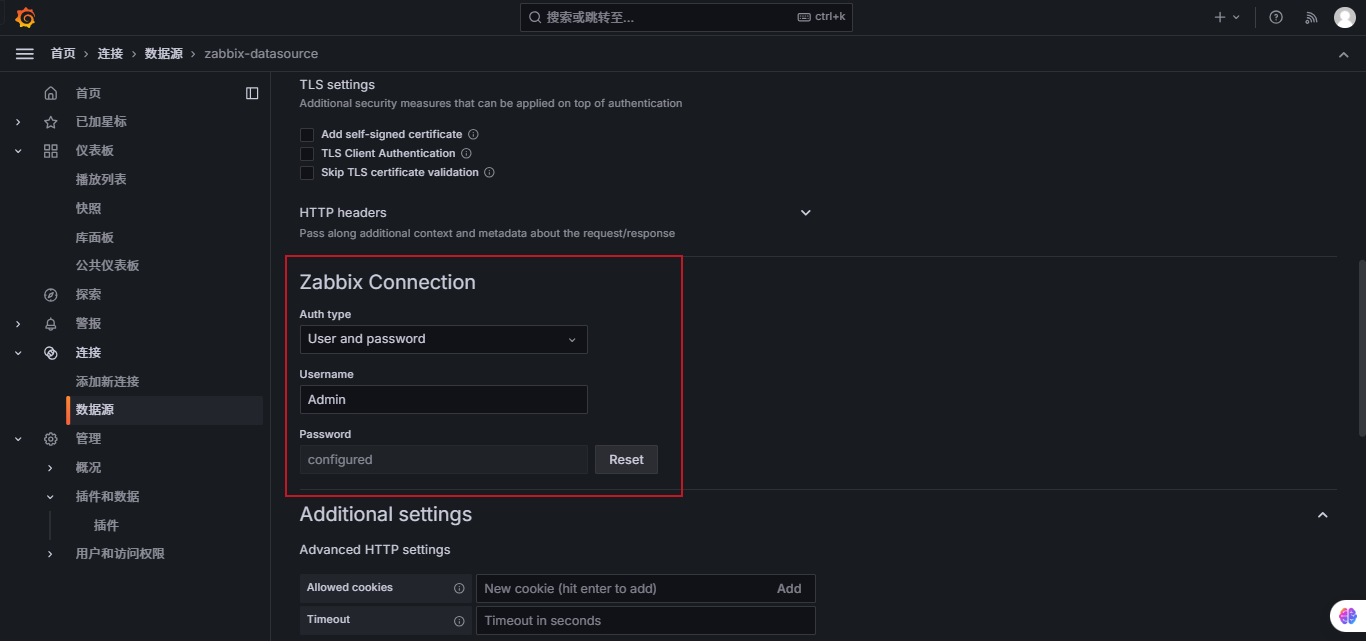The height and width of the screenshot is (641, 1366).
Task: Click the link icon for 连接
Action: (51, 353)
